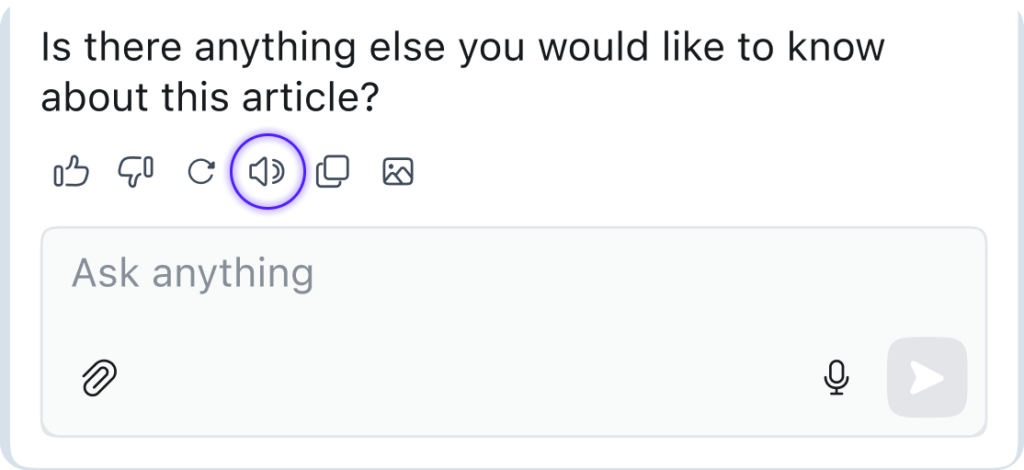Image resolution: width=1024 pixels, height=470 pixels.
Task: Enable microphone dictation in the message box
Action: [x=837, y=377]
